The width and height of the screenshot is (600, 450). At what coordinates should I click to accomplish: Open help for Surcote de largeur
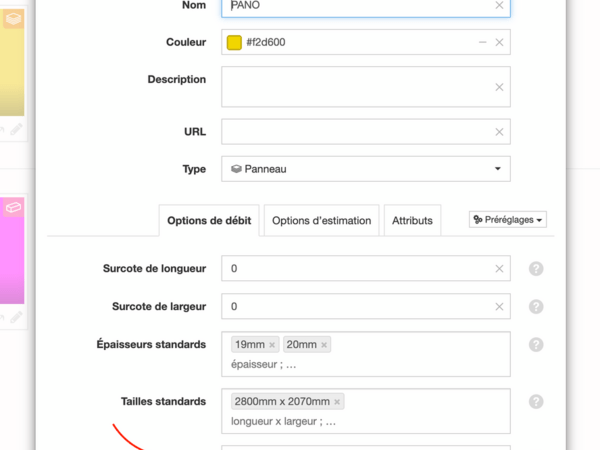point(536,307)
